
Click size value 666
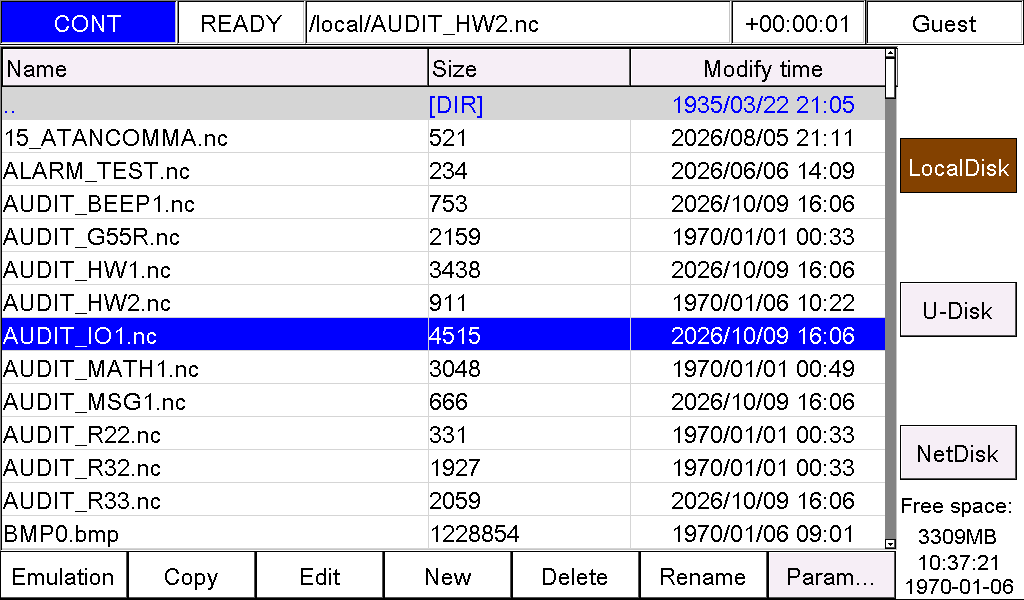pos(449,402)
